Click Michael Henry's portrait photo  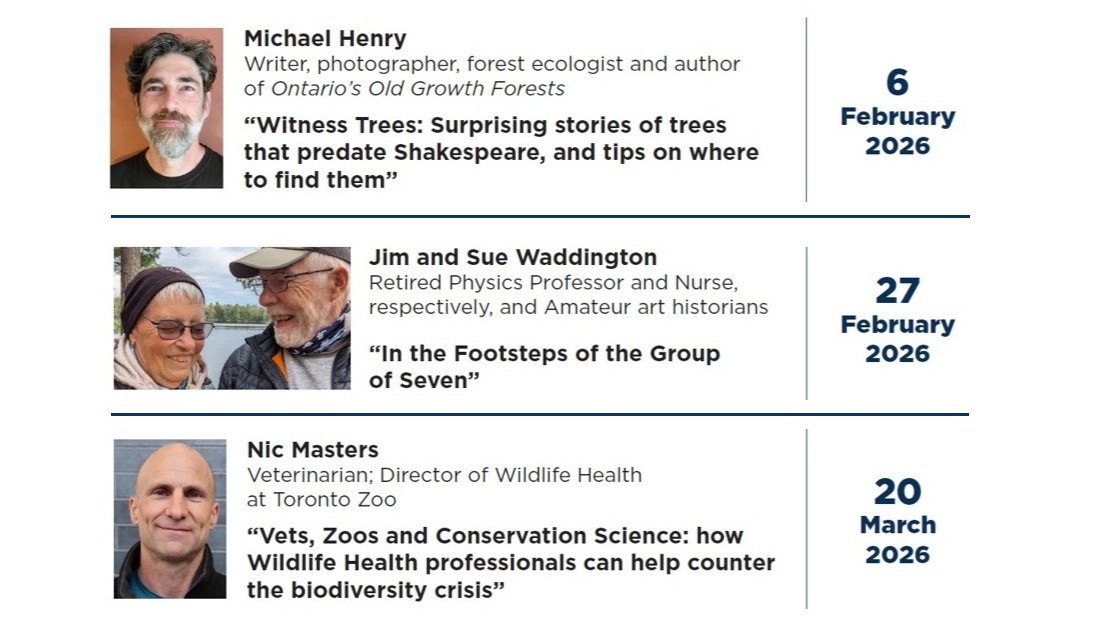pos(167,108)
